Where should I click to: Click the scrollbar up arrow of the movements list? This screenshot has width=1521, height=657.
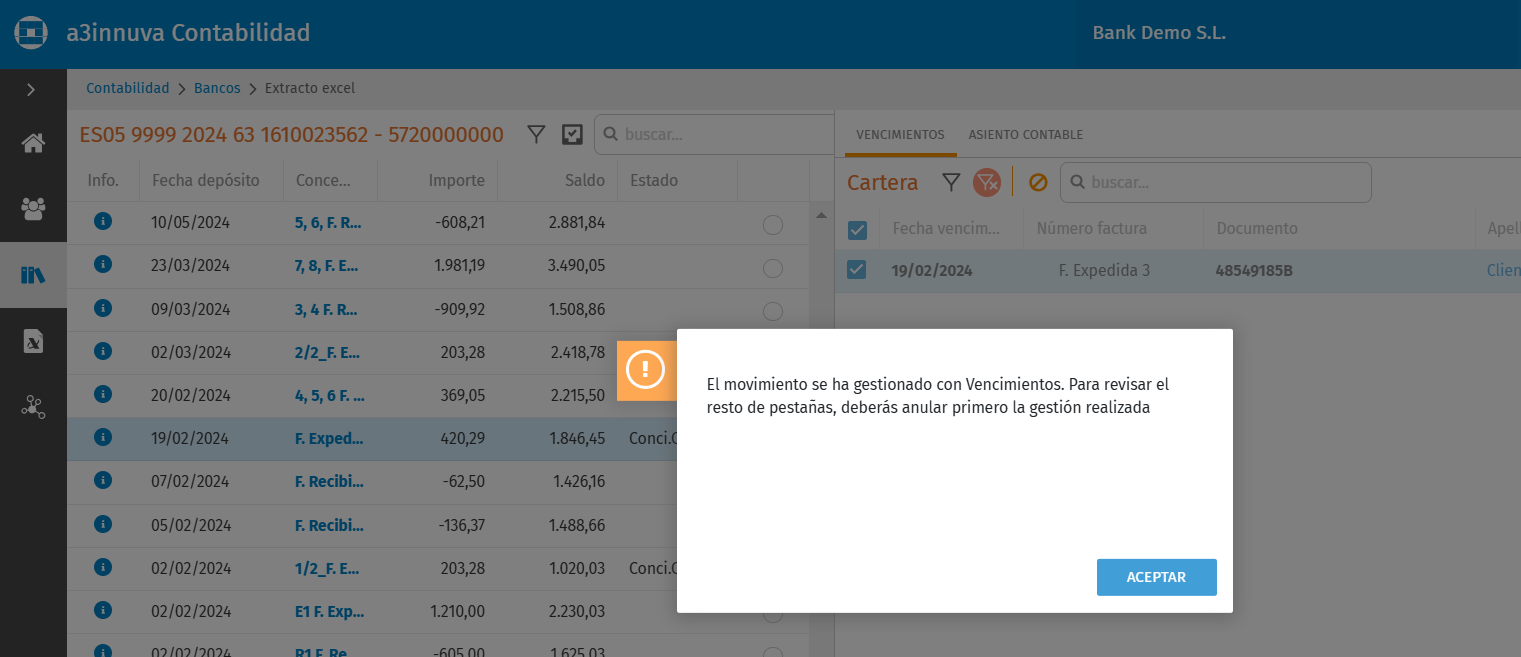coord(822,215)
